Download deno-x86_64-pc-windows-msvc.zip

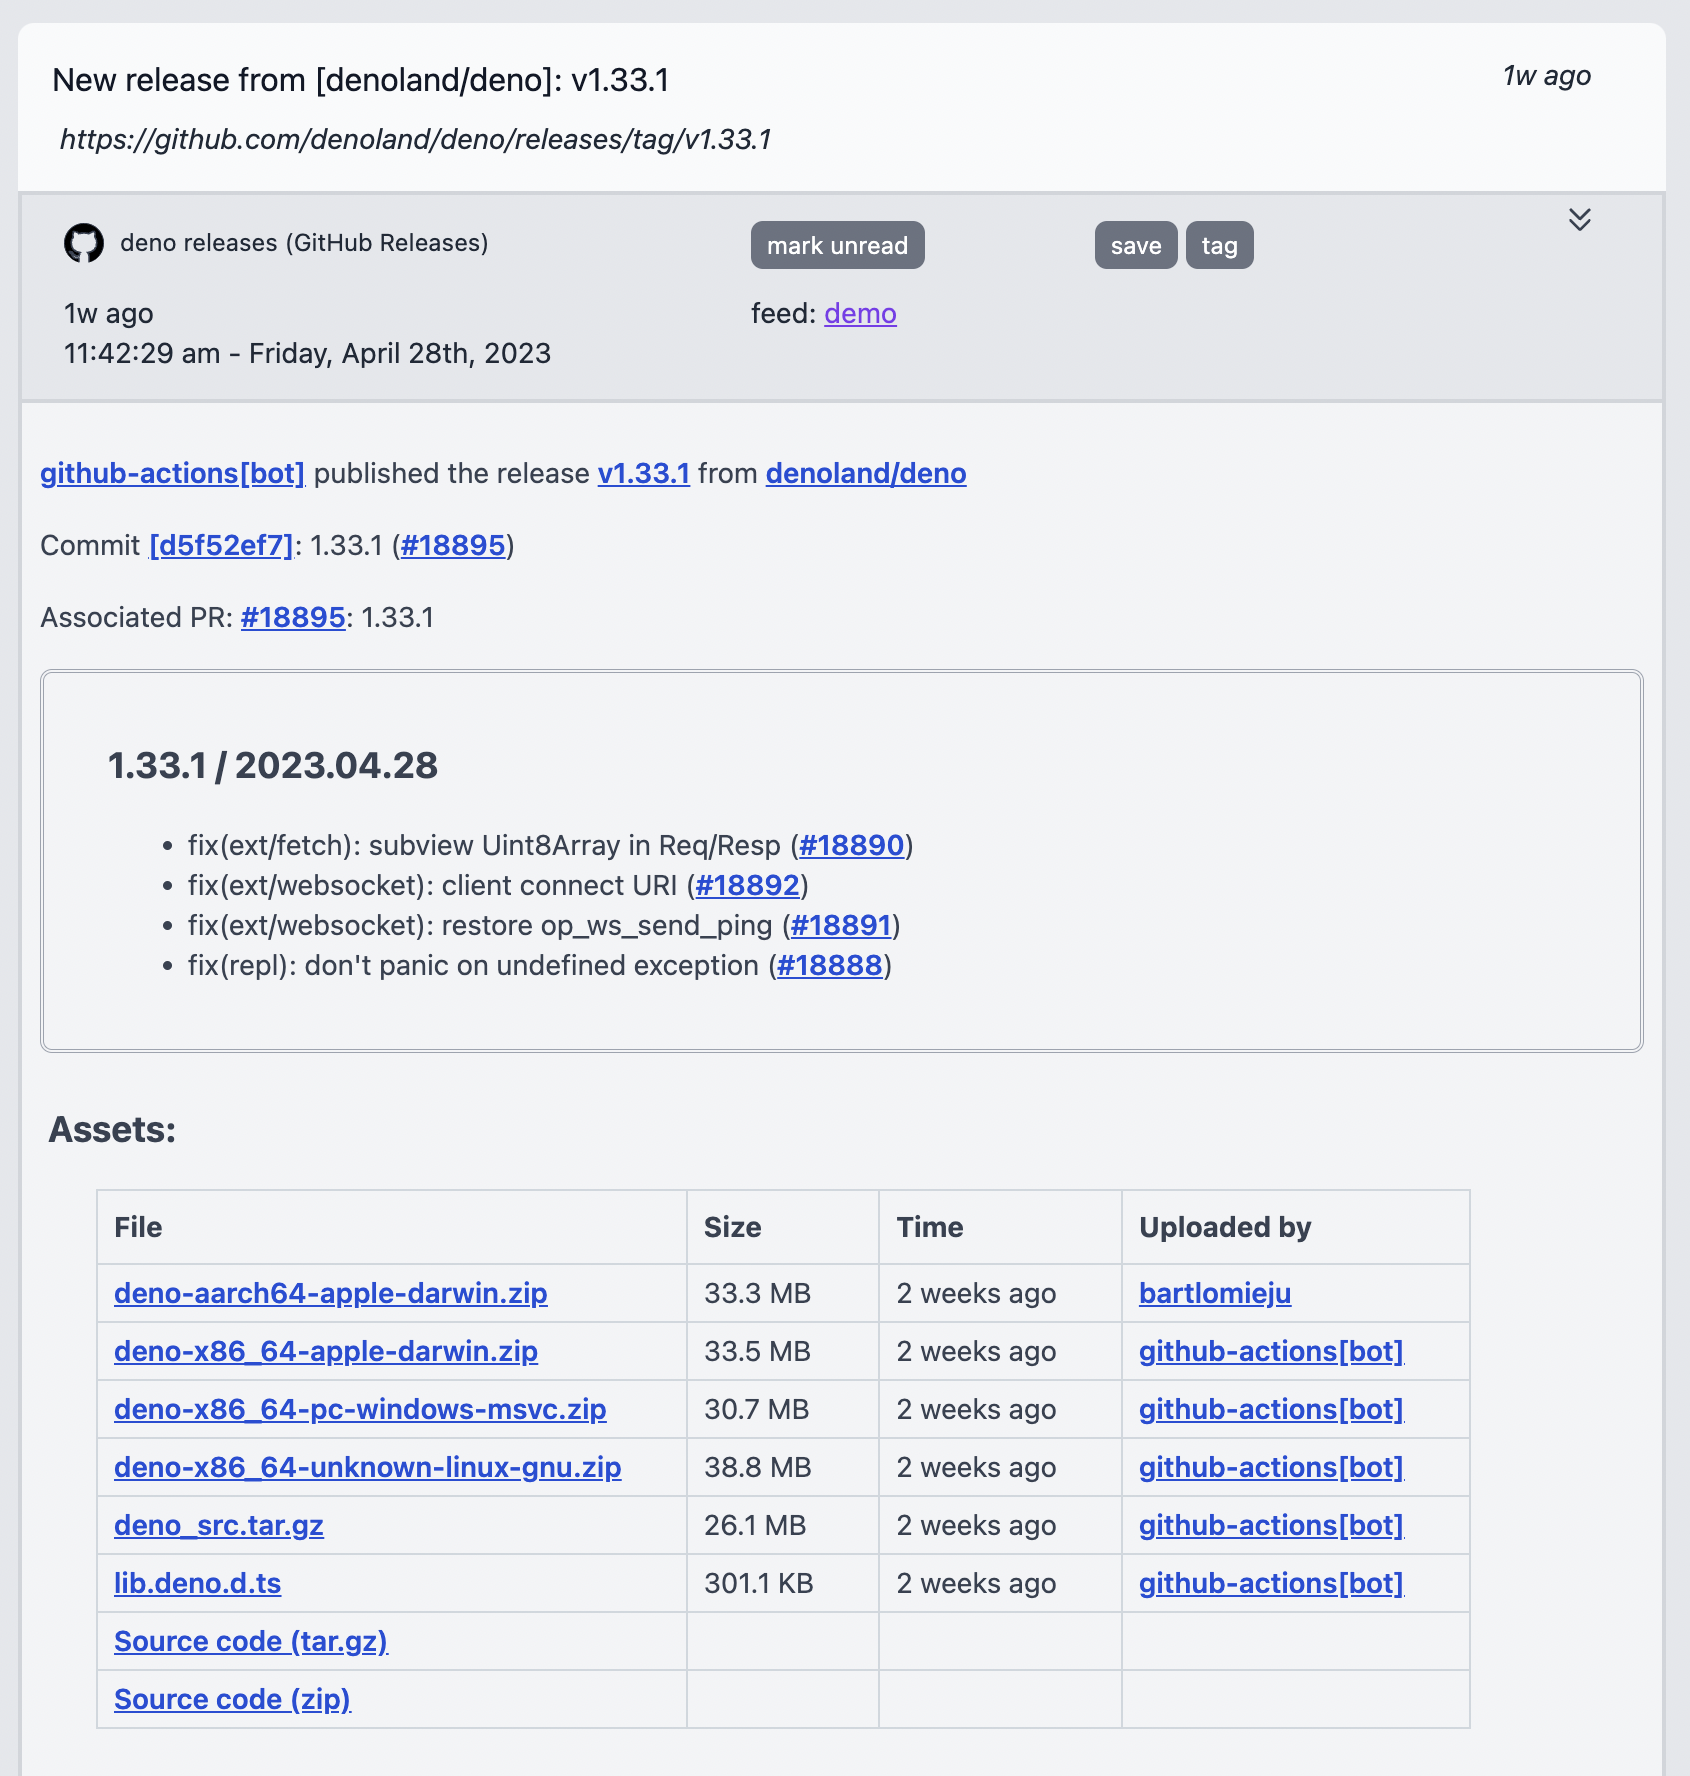pyautogui.click(x=360, y=1409)
